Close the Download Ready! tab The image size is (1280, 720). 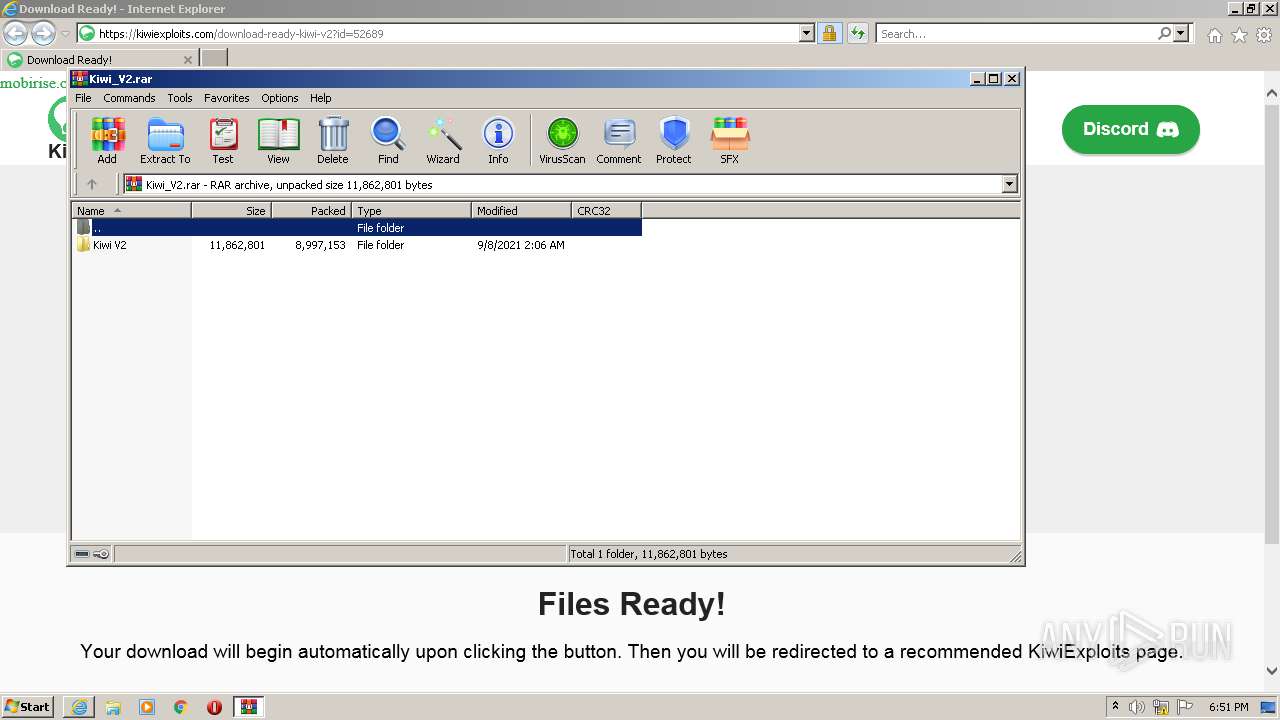click(x=188, y=60)
